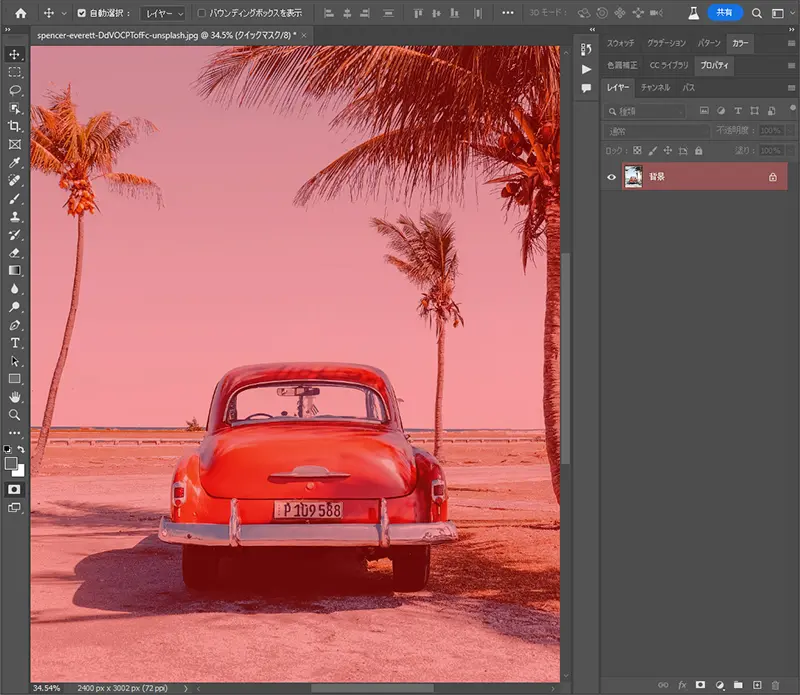This screenshot has height=695, width=800.
Task: Click the foreground color swatch
Action: [11, 464]
